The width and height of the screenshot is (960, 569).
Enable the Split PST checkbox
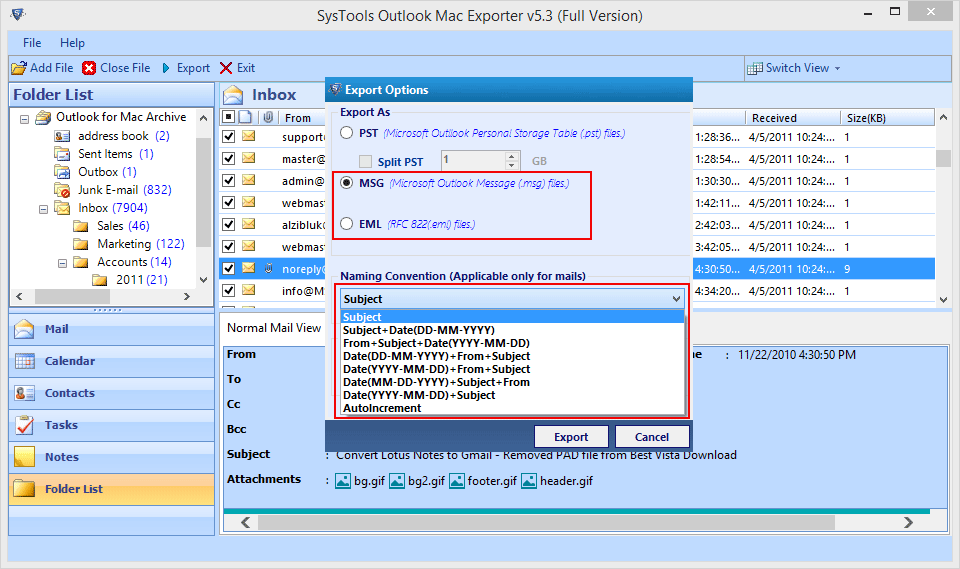tap(366, 161)
